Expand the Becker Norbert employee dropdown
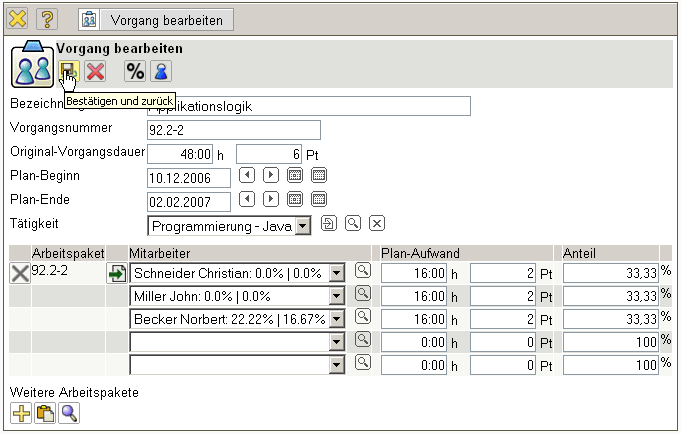The width and height of the screenshot is (681, 434). click(x=337, y=318)
